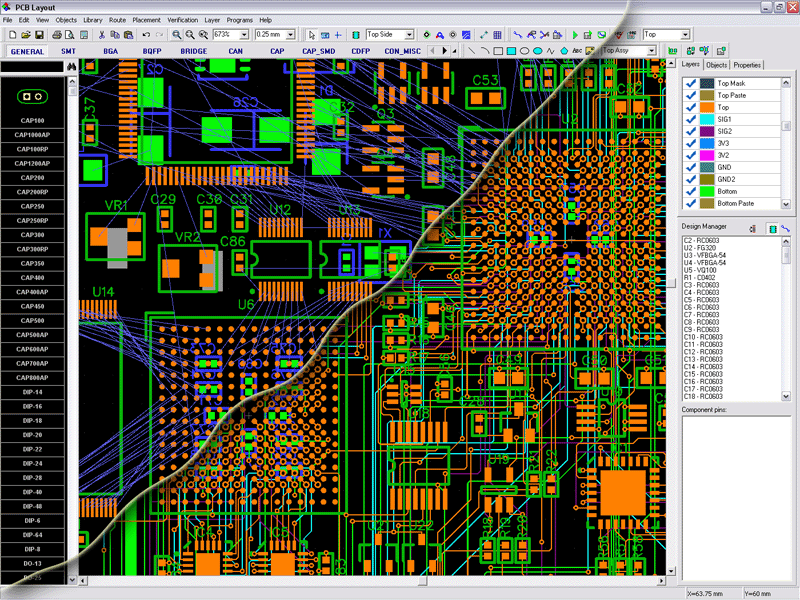
Task: Open the Top layer selector dropdown
Action: point(685,35)
